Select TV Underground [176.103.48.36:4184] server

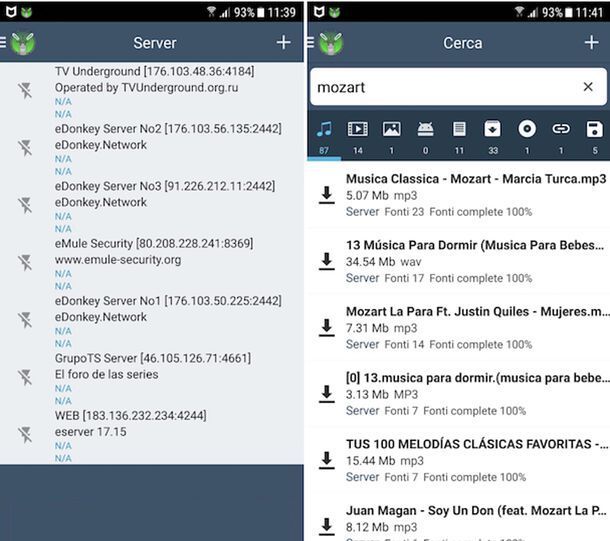pyautogui.click(x=152, y=92)
